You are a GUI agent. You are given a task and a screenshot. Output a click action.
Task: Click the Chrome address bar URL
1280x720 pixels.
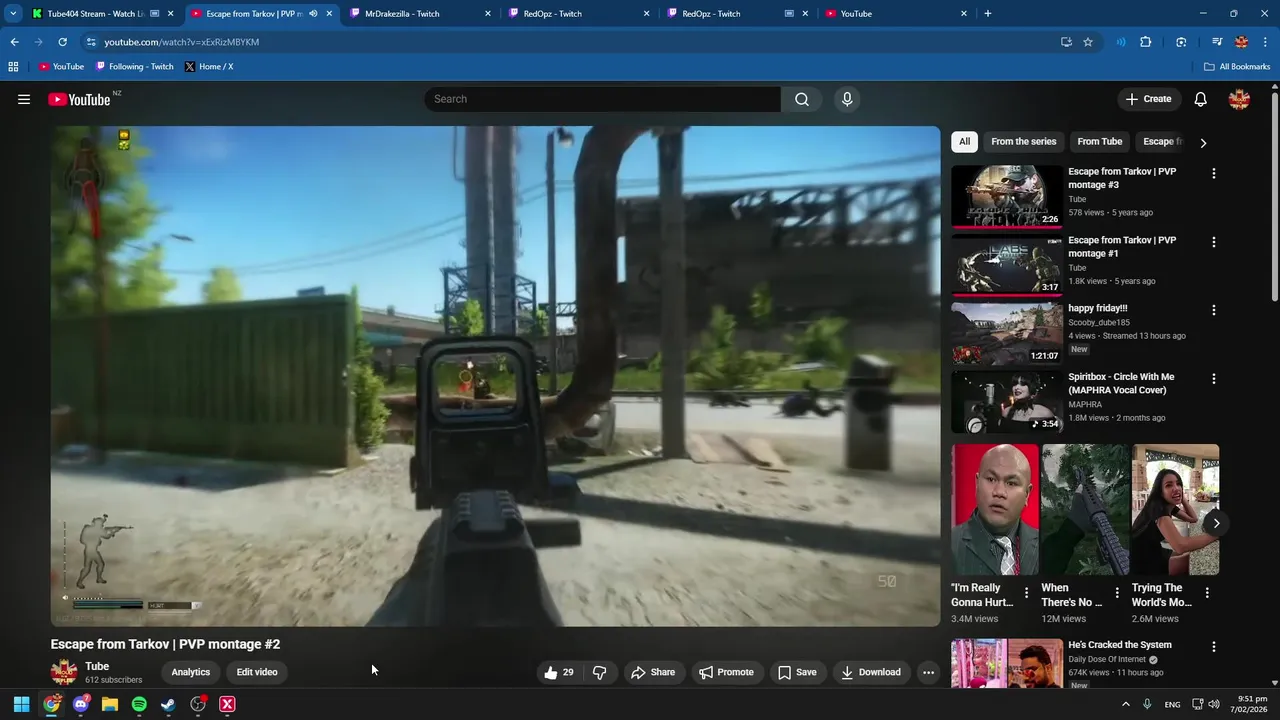181,42
